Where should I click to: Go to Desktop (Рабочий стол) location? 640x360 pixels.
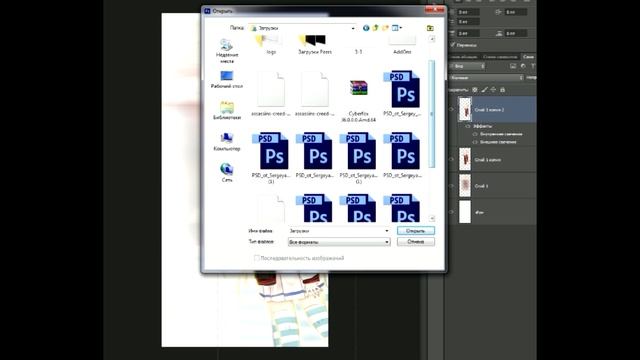pyautogui.click(x=227, y=80)
